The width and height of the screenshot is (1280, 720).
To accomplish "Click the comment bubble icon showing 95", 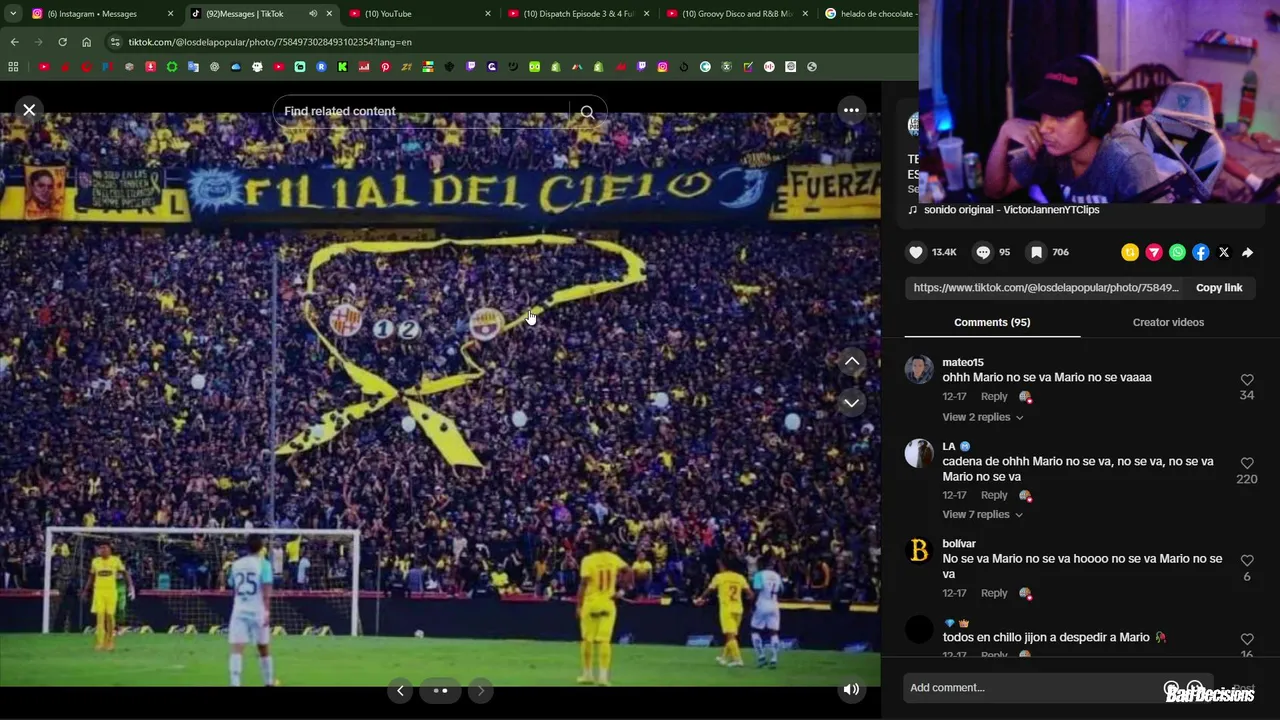I will click(x=983, y=253).
